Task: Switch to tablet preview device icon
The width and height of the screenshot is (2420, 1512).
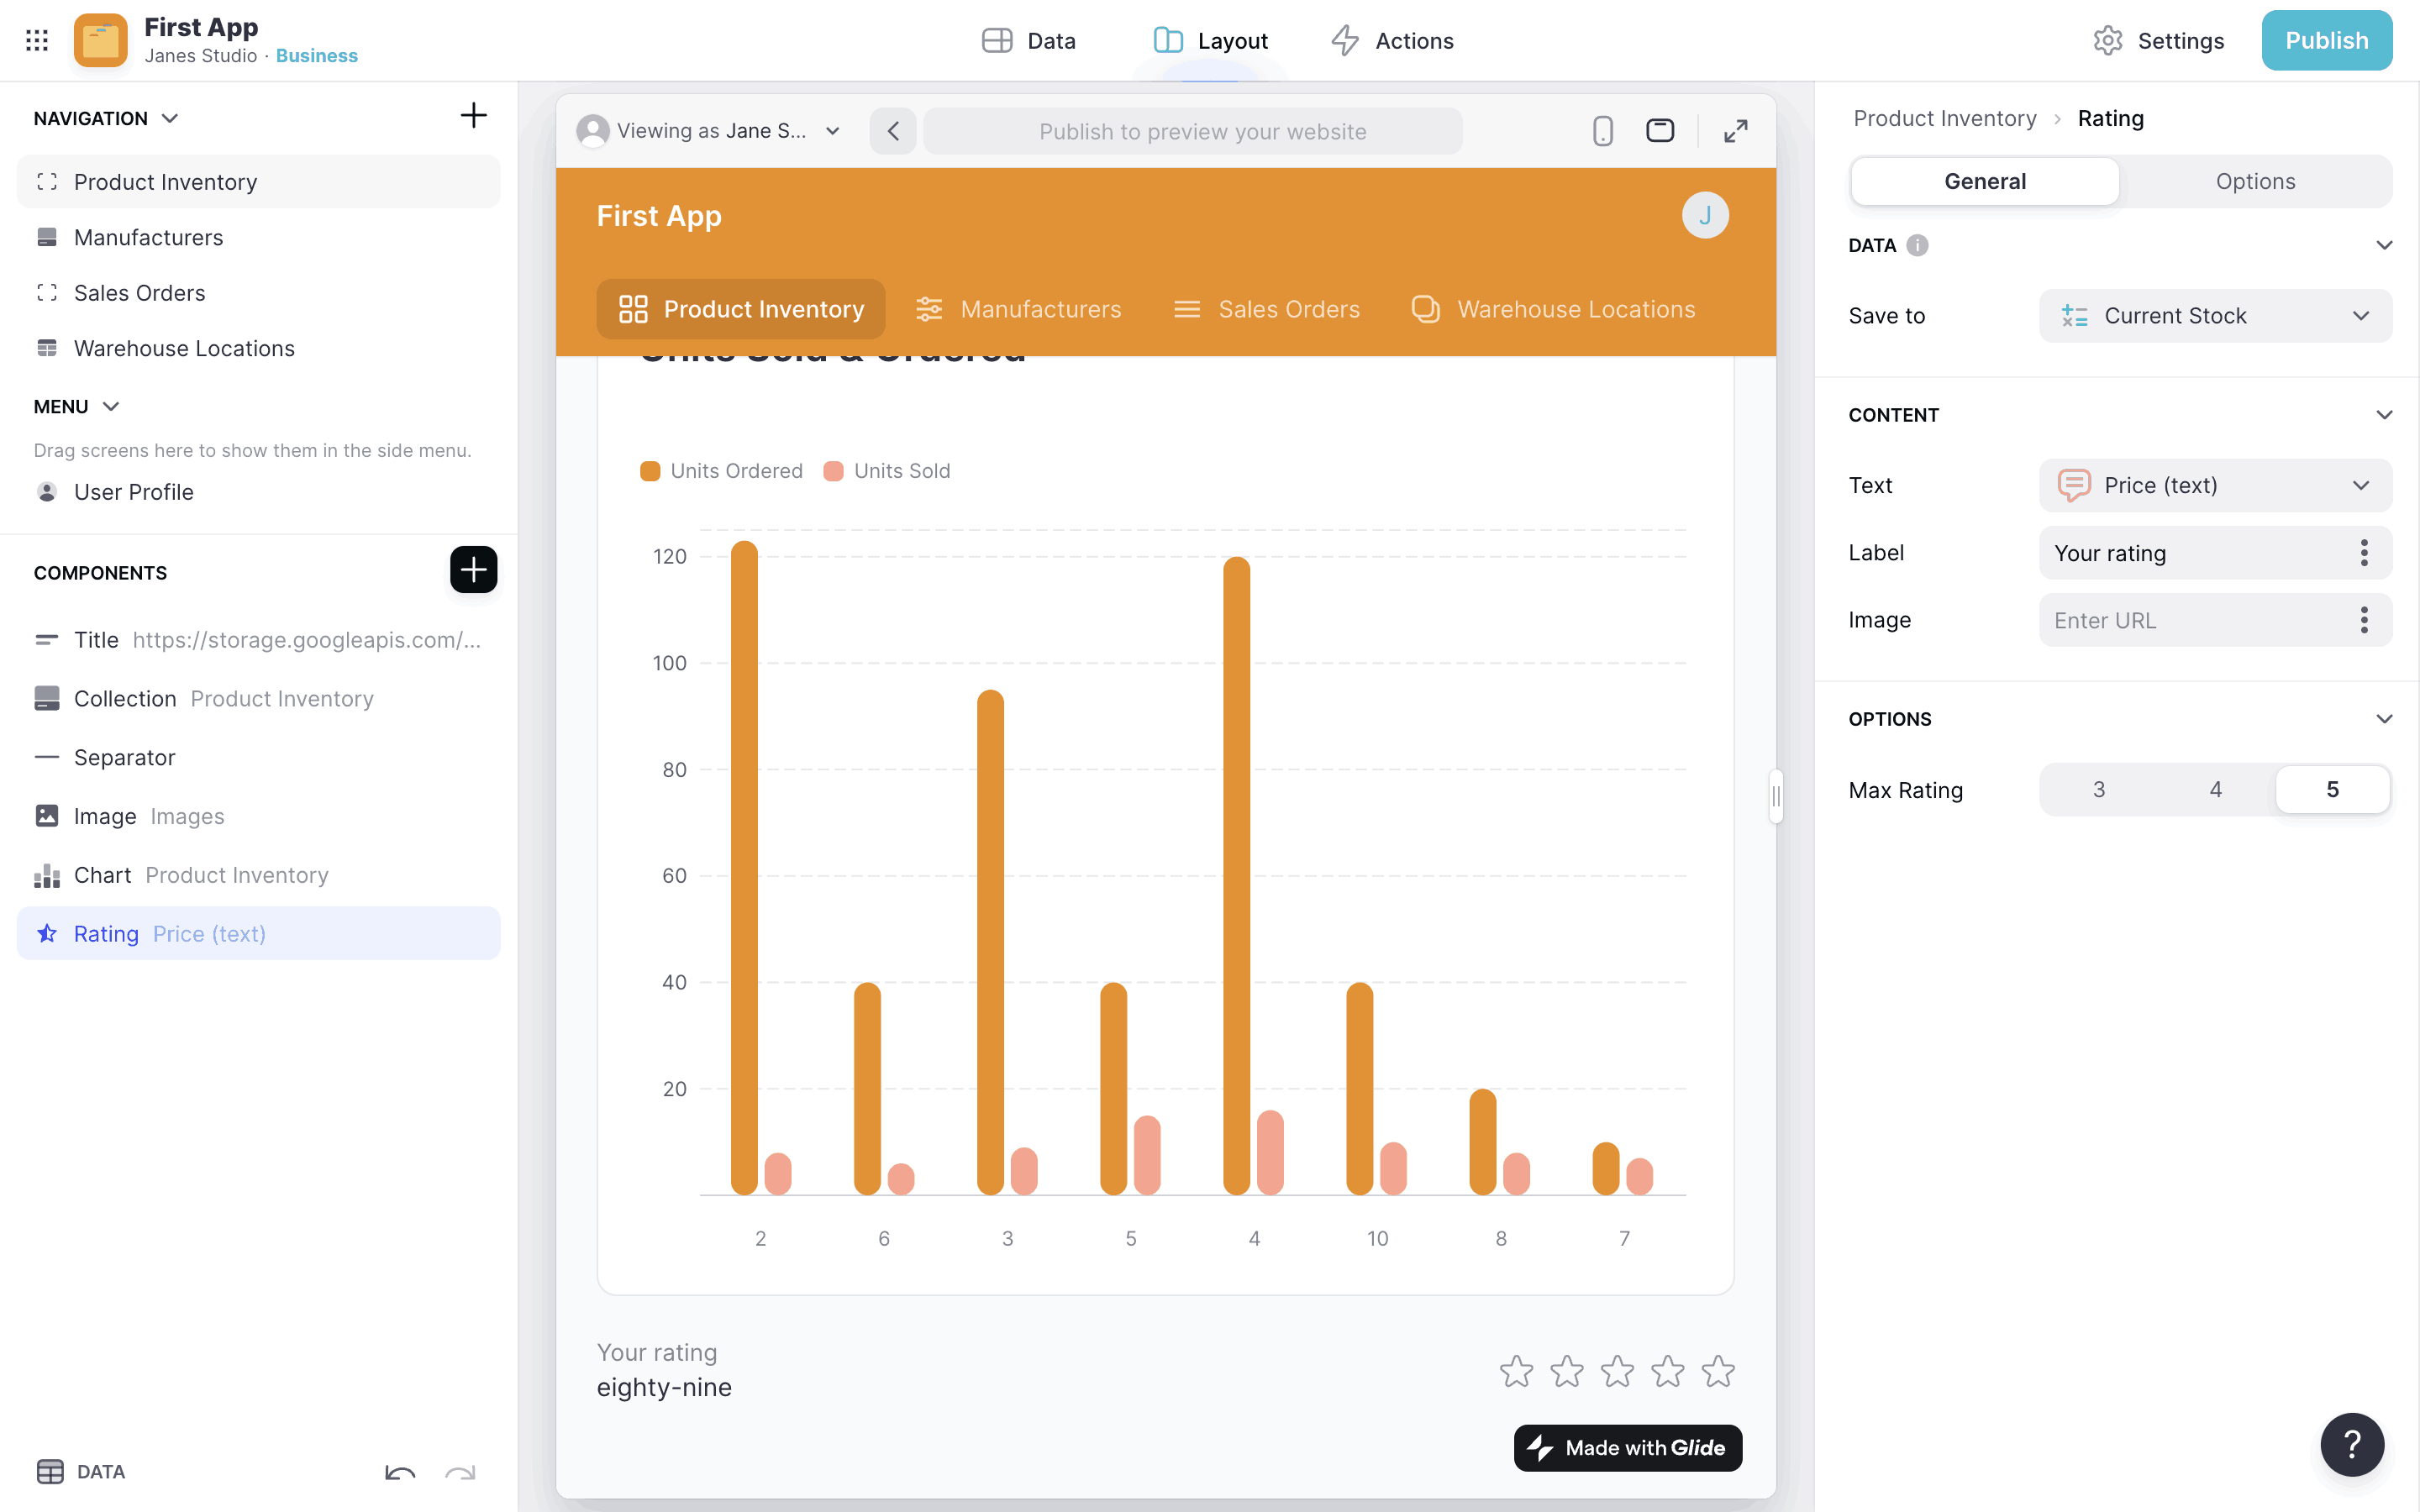Action: click(x=1660, y=131)
